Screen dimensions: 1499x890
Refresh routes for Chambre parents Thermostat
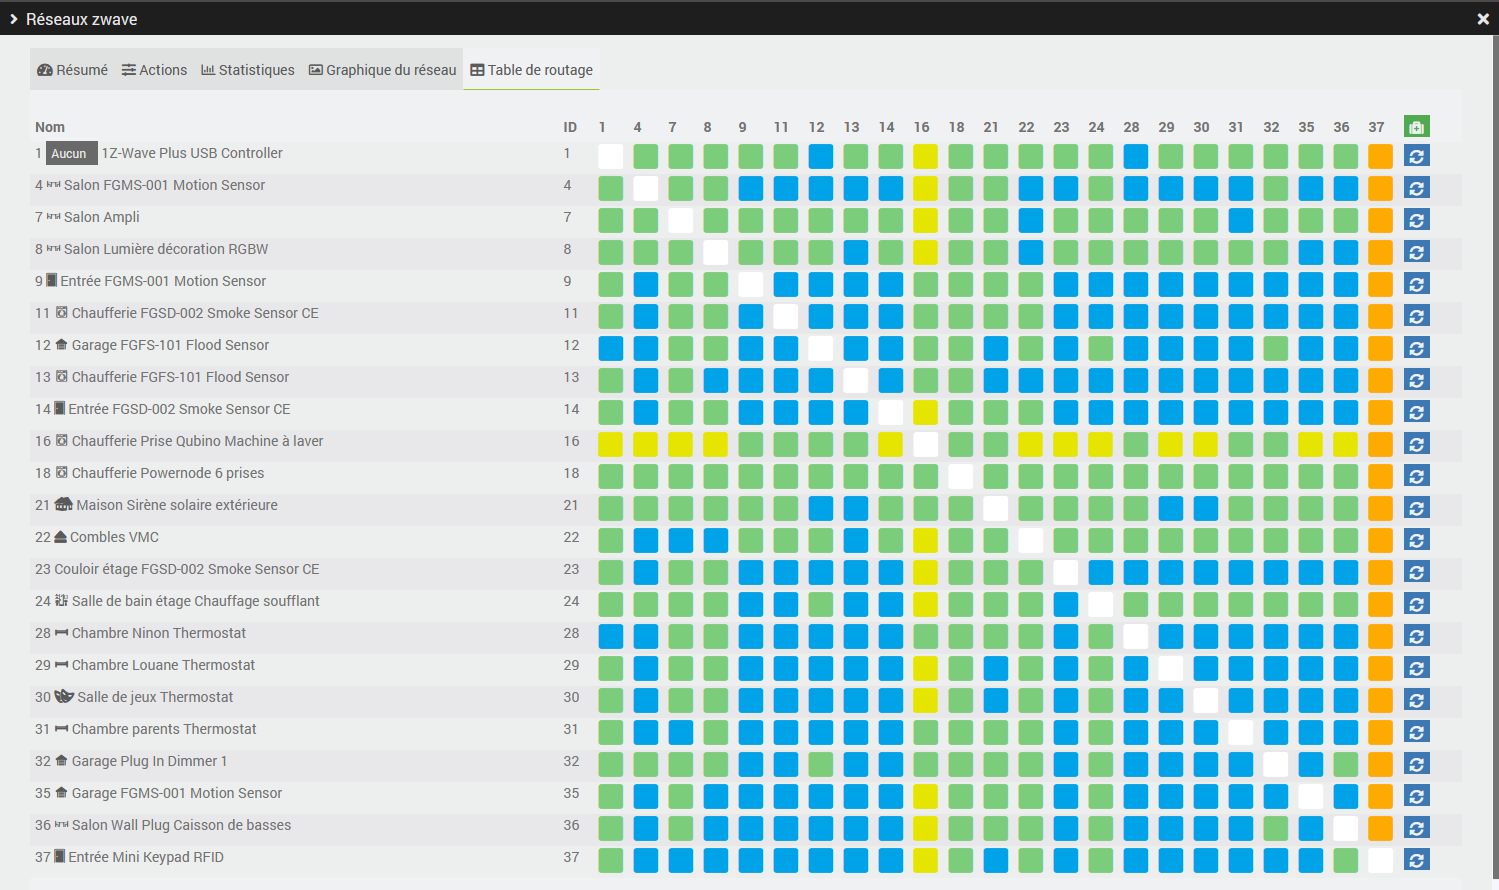click(1416, 731)
